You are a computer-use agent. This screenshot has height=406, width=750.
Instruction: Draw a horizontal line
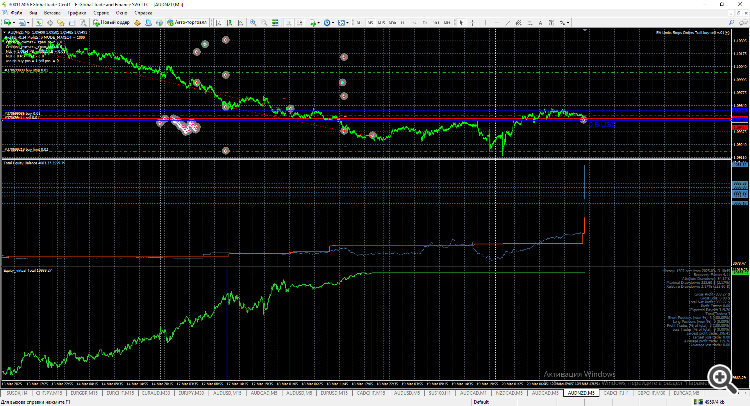(496, 22)
